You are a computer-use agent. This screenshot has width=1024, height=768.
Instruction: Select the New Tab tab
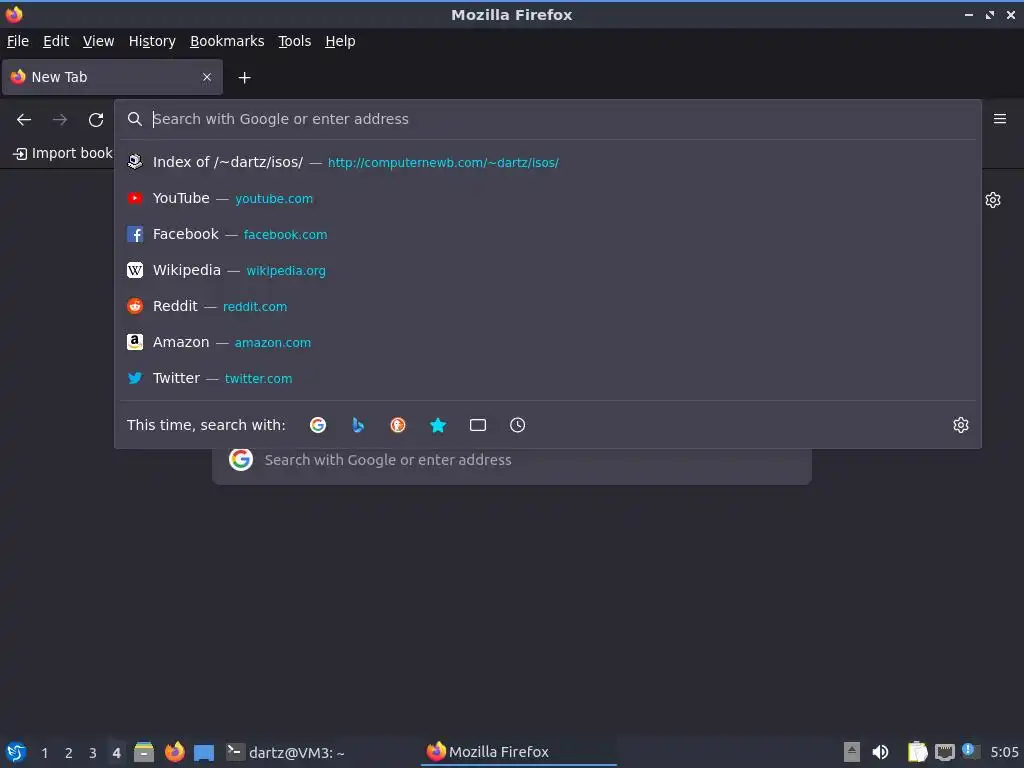coord(112,77)
